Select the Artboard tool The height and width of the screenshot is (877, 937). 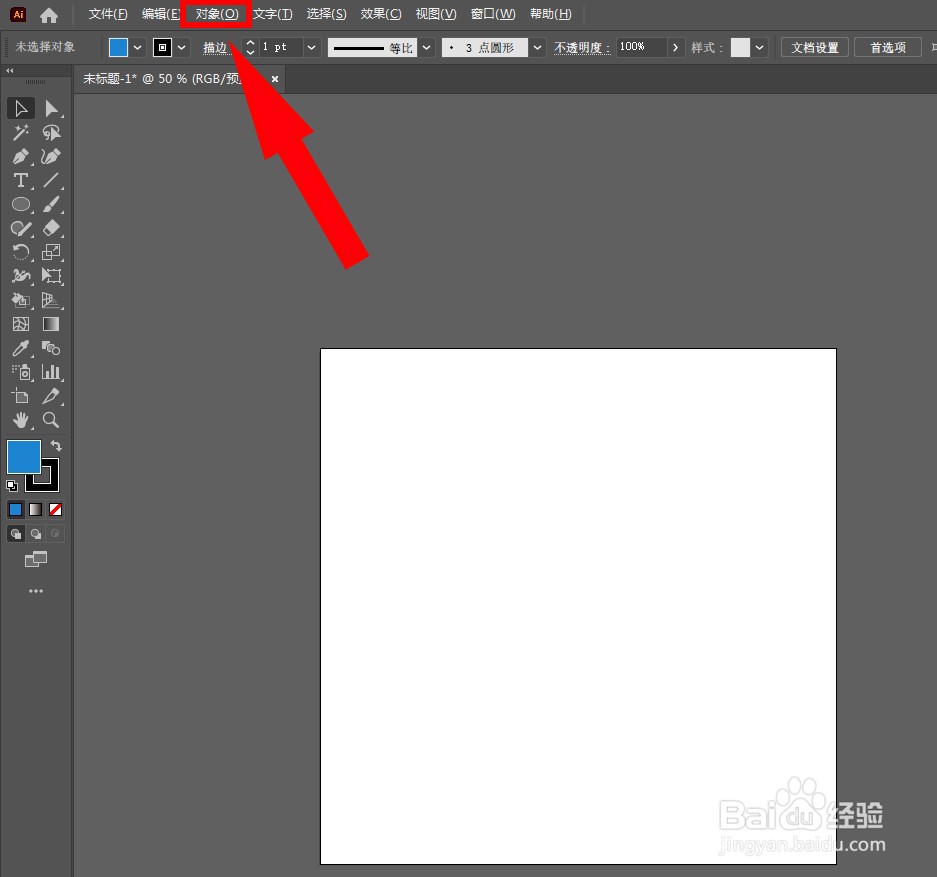pyautogui.click(x=21, y=395)
